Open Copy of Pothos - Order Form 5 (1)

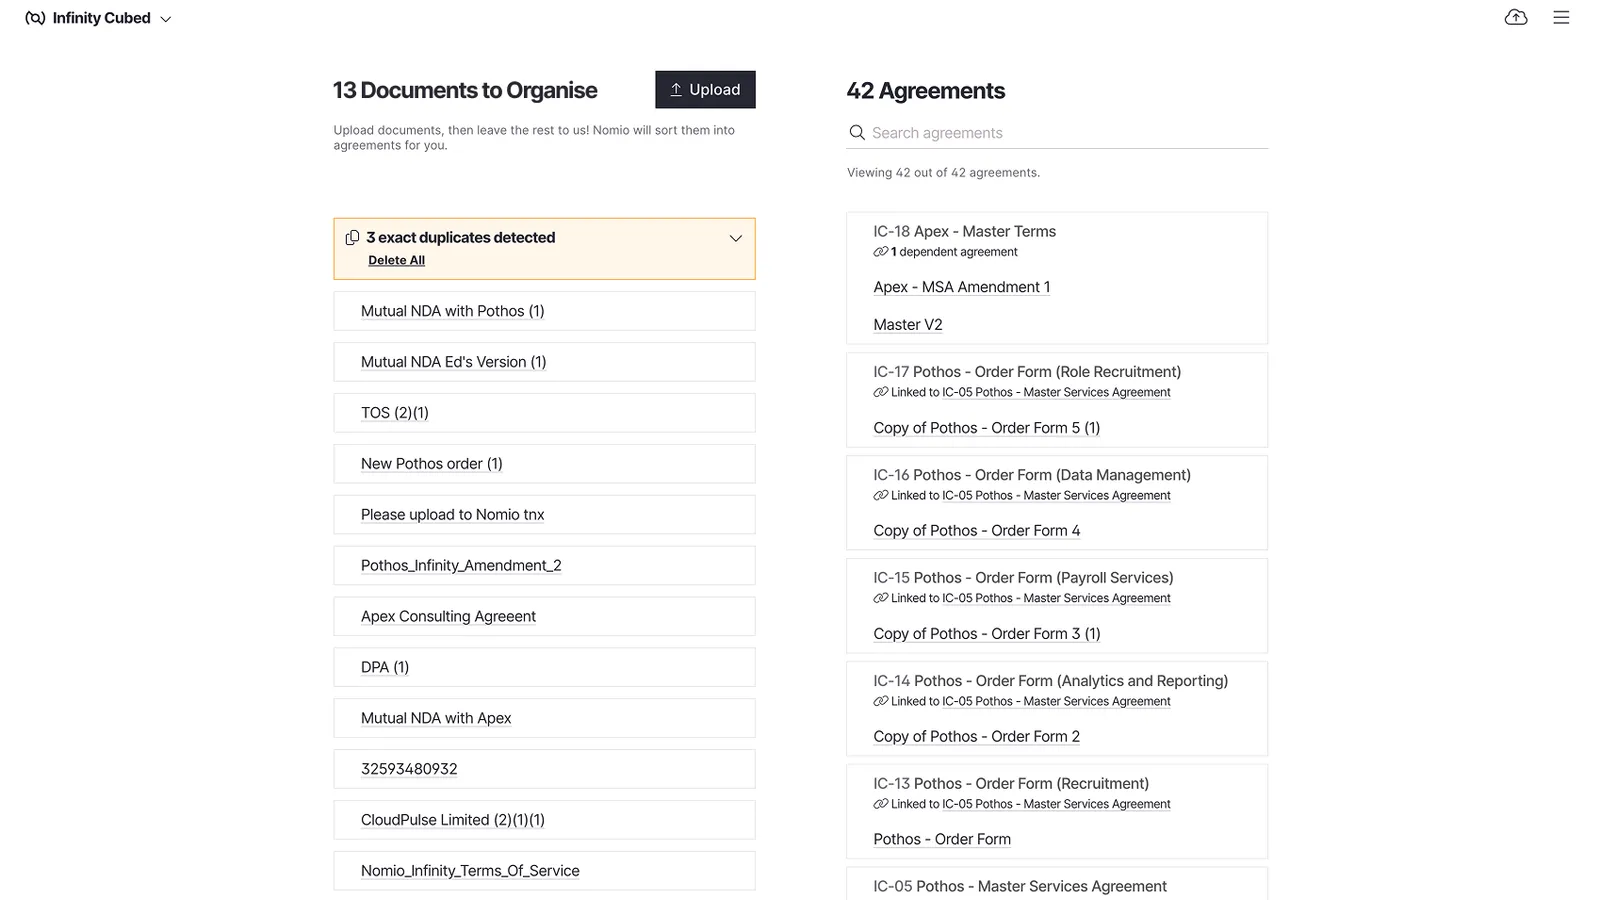[x=986, y=428]
